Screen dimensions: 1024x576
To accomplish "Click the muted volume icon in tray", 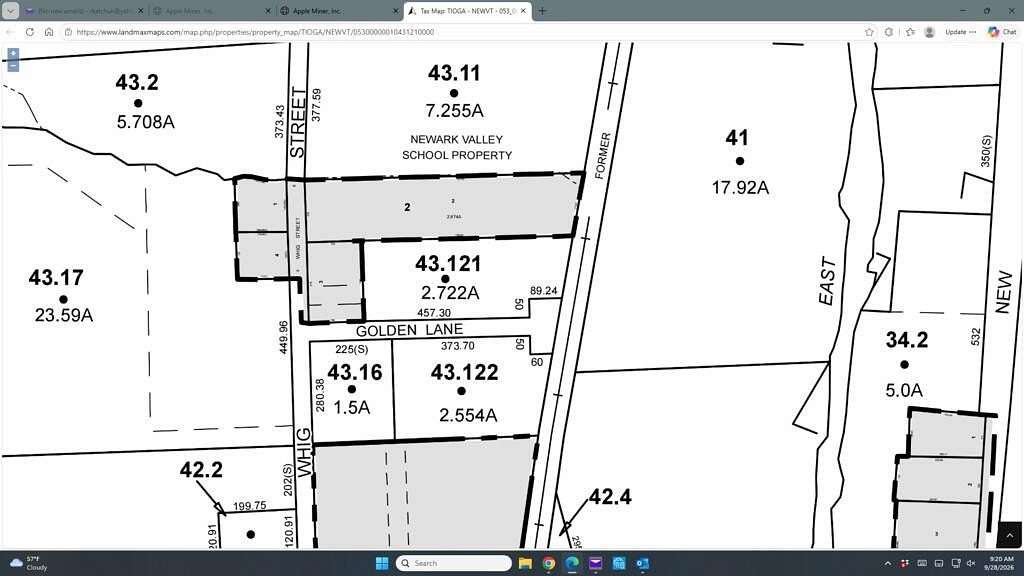I will coord(971,563).
